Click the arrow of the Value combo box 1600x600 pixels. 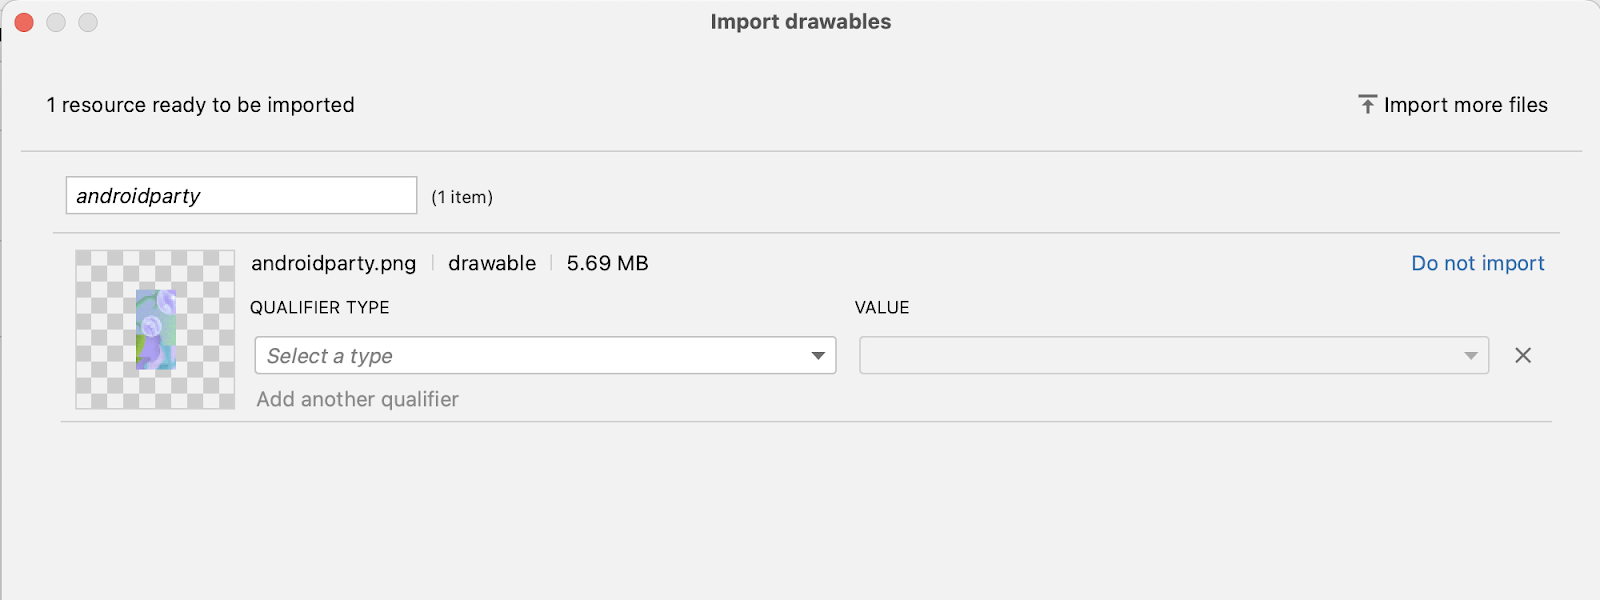click(1470, 355)
